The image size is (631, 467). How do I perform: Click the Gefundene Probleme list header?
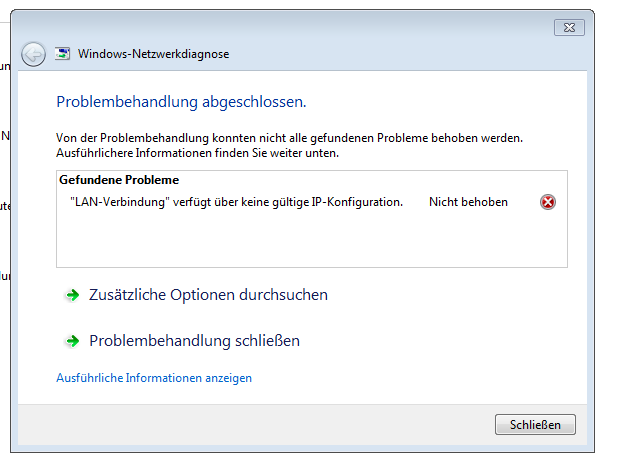[x=119, y=180]
